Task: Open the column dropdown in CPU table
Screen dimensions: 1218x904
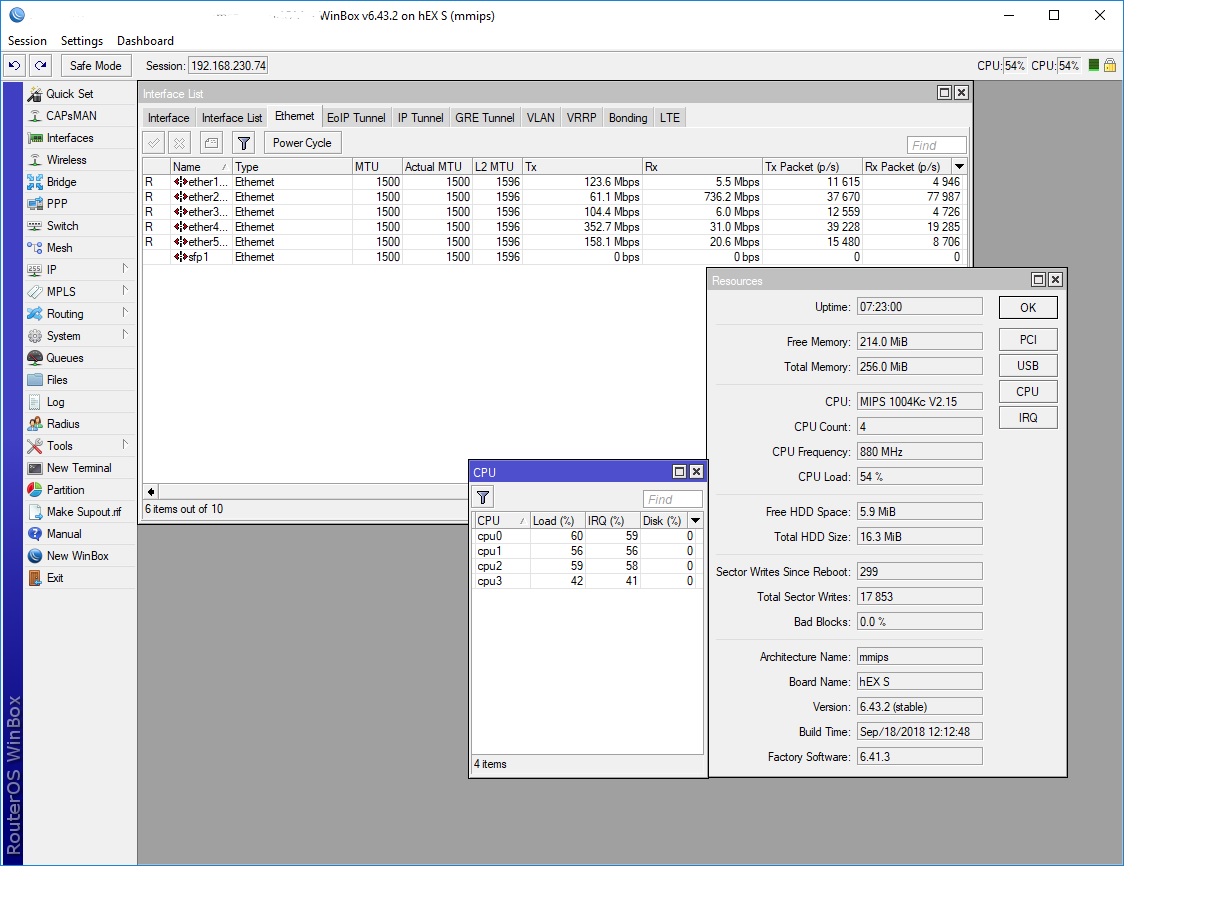Action: pos(695,521)
